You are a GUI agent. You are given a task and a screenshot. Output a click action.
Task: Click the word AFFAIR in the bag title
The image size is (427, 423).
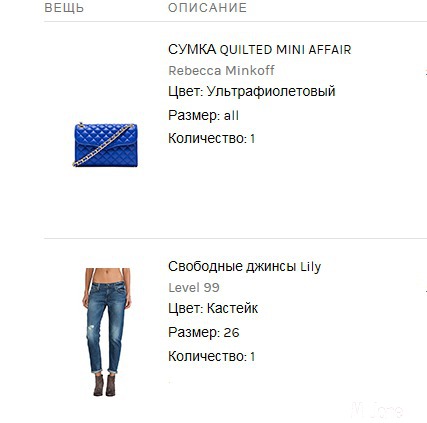330,50
